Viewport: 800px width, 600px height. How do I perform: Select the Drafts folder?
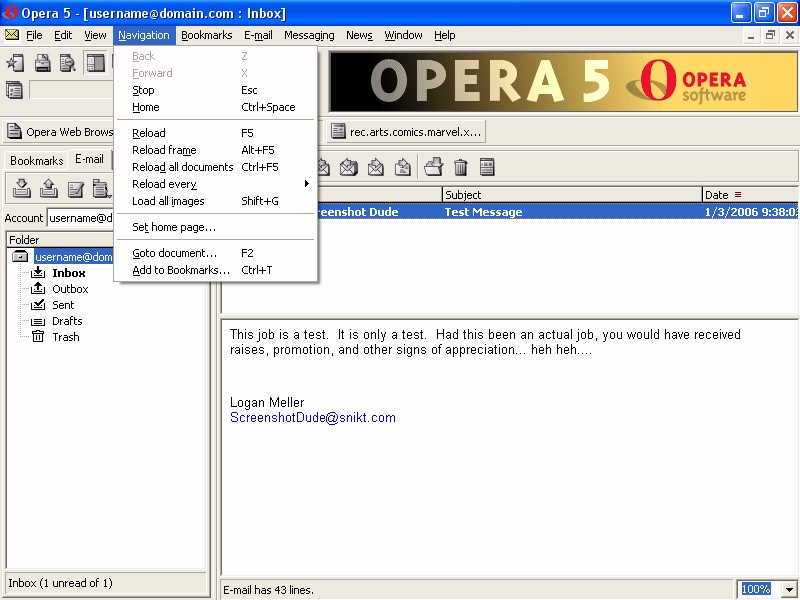pyautogui.click(x=67, y=321)
